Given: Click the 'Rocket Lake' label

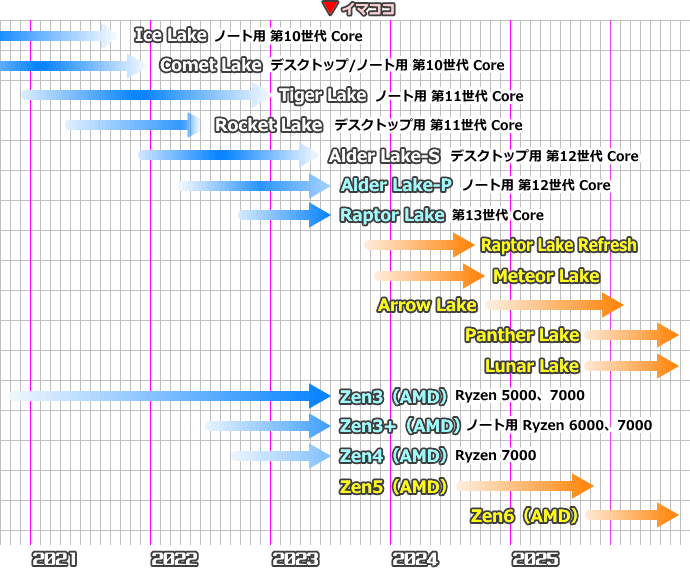Looking at the screenshot, I should 268,125.
